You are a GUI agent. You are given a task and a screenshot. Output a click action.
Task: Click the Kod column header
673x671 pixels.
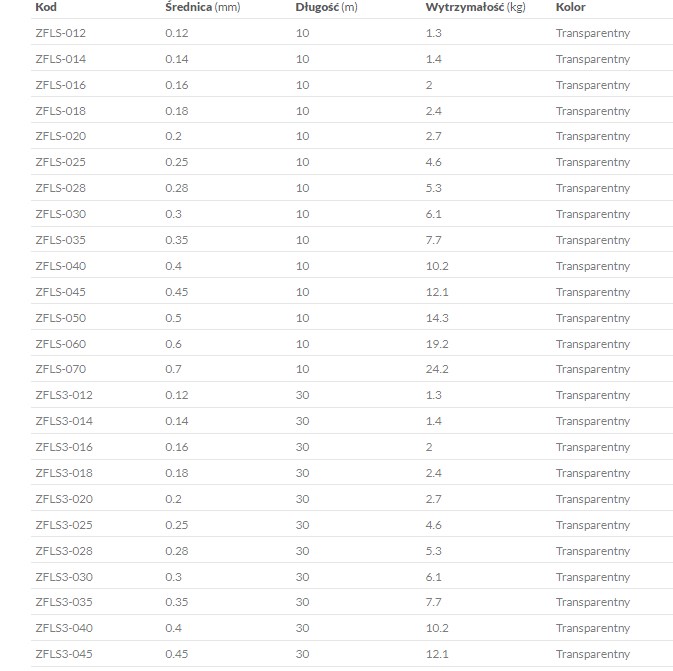[46, 7]
